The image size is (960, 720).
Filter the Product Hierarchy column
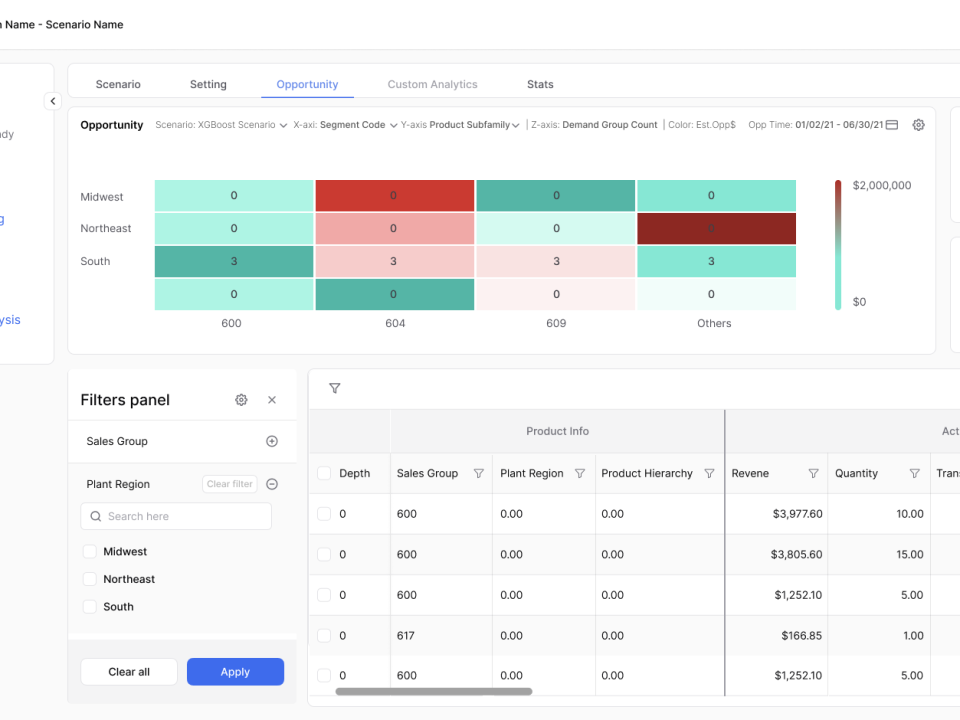[709, 474]
